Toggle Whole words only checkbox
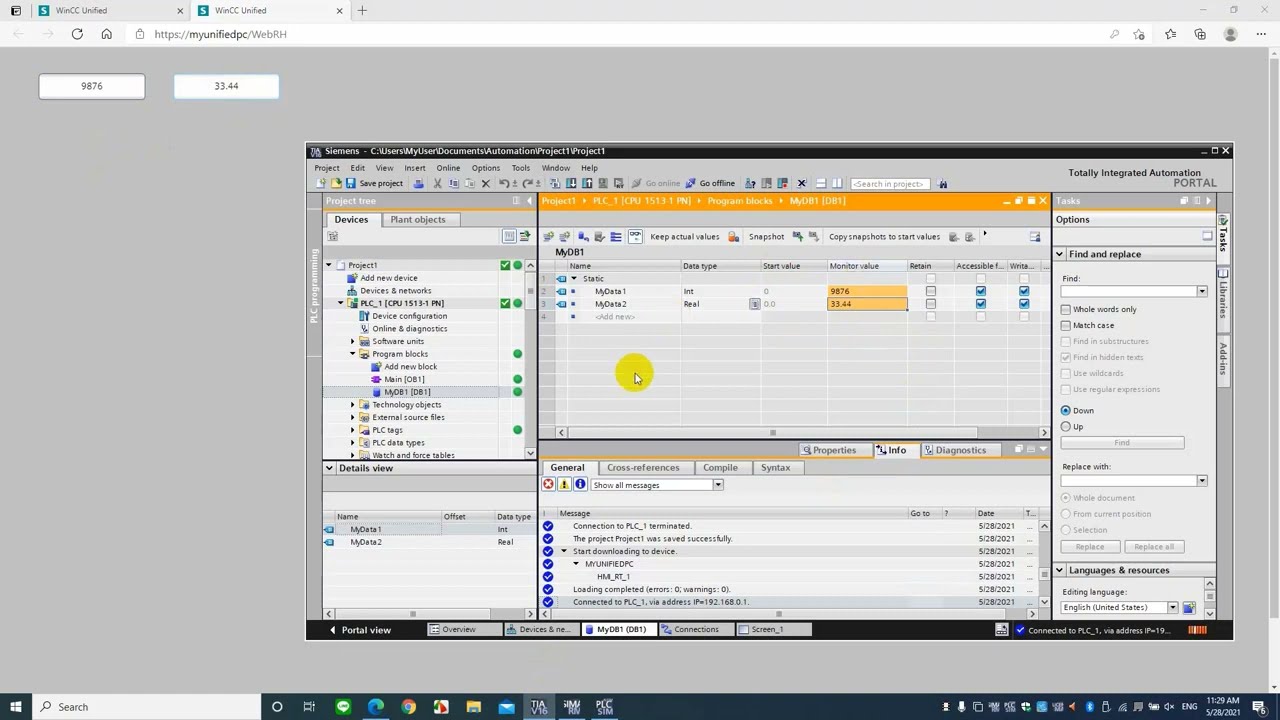 (x=1066, y=309)
